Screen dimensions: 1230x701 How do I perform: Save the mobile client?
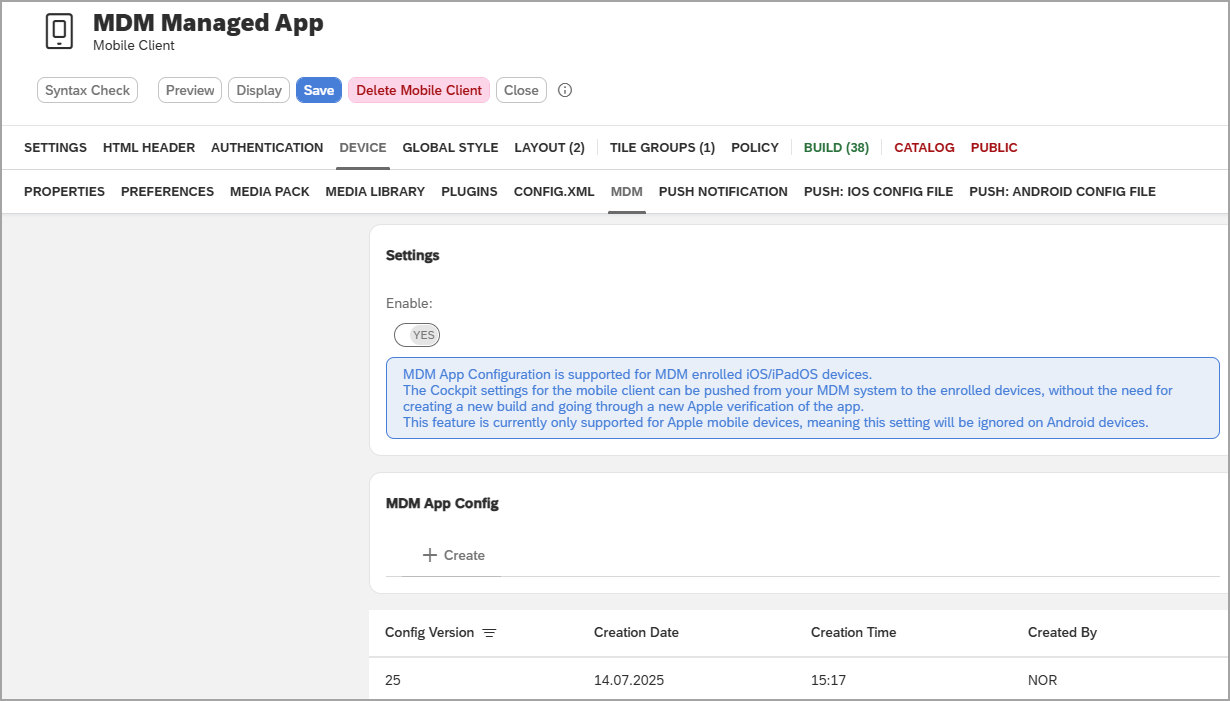coord(318,90)
